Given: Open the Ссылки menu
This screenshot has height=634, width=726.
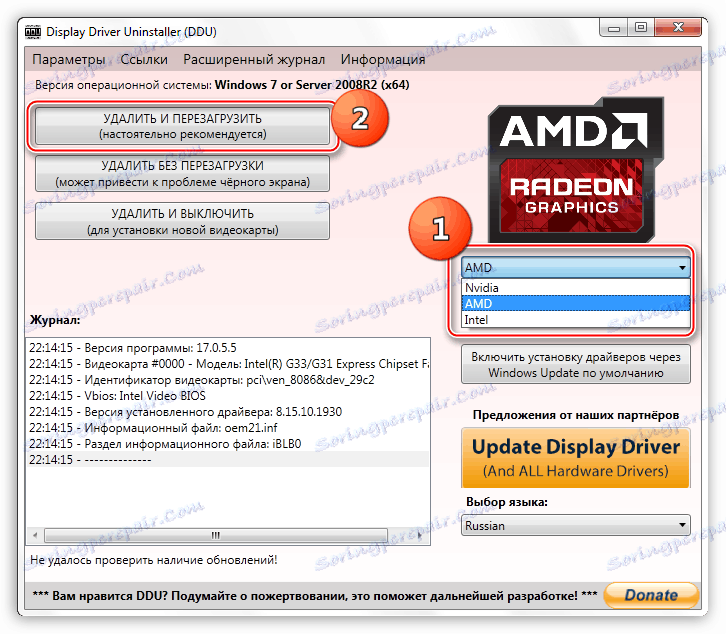Looking at the screenshot, I should [144, 59].
